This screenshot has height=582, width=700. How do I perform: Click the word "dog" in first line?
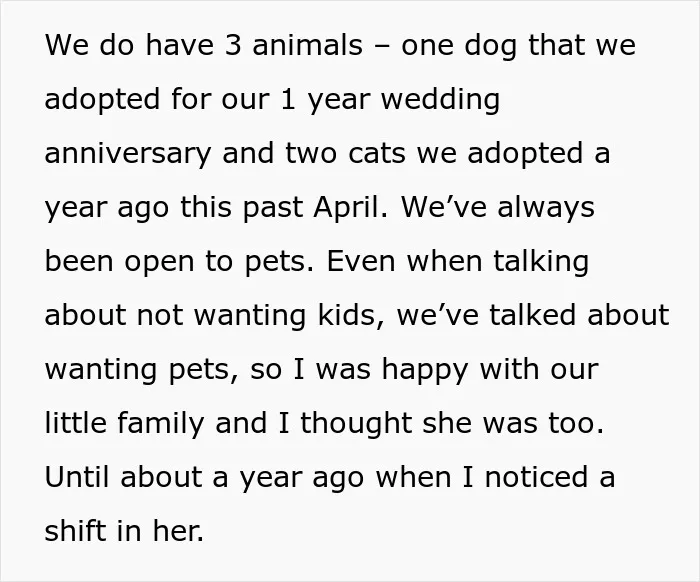click(x=490, y=46)
